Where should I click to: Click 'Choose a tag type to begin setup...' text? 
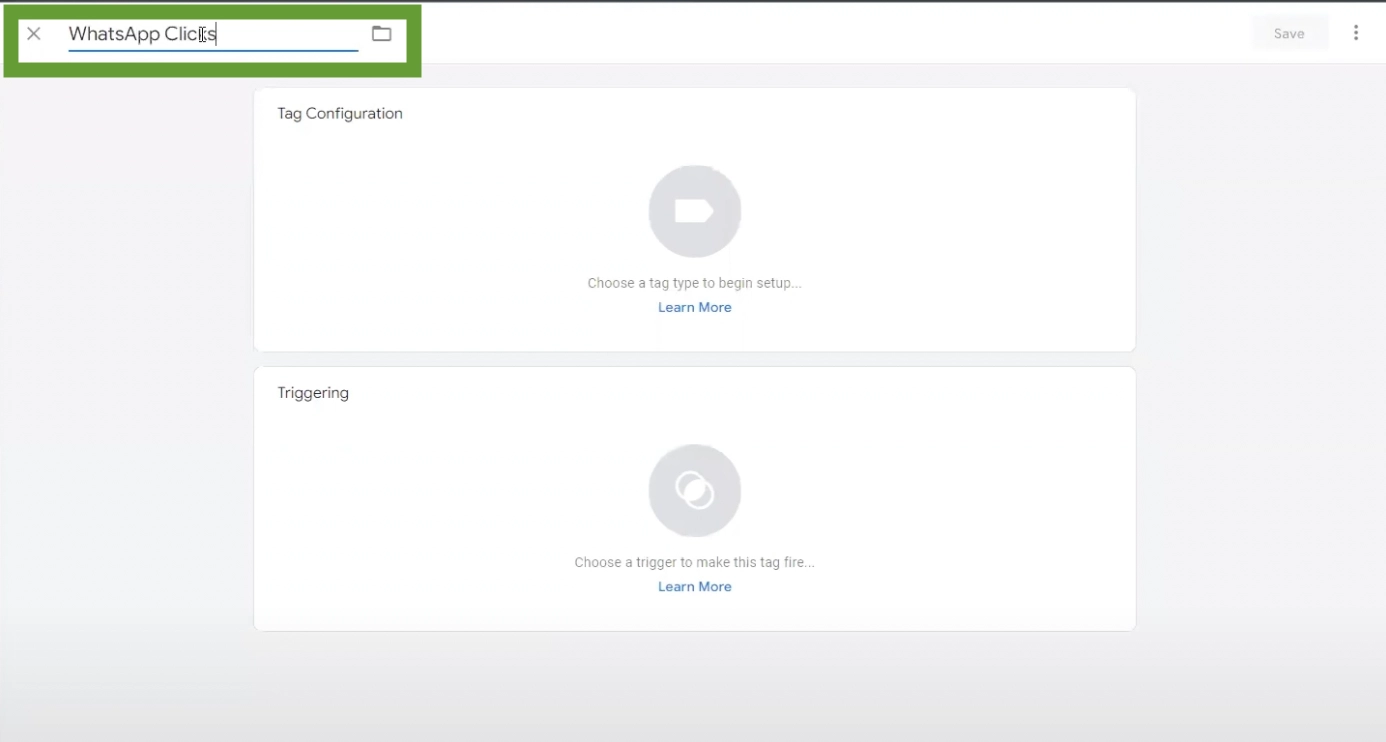click(695, 283)
